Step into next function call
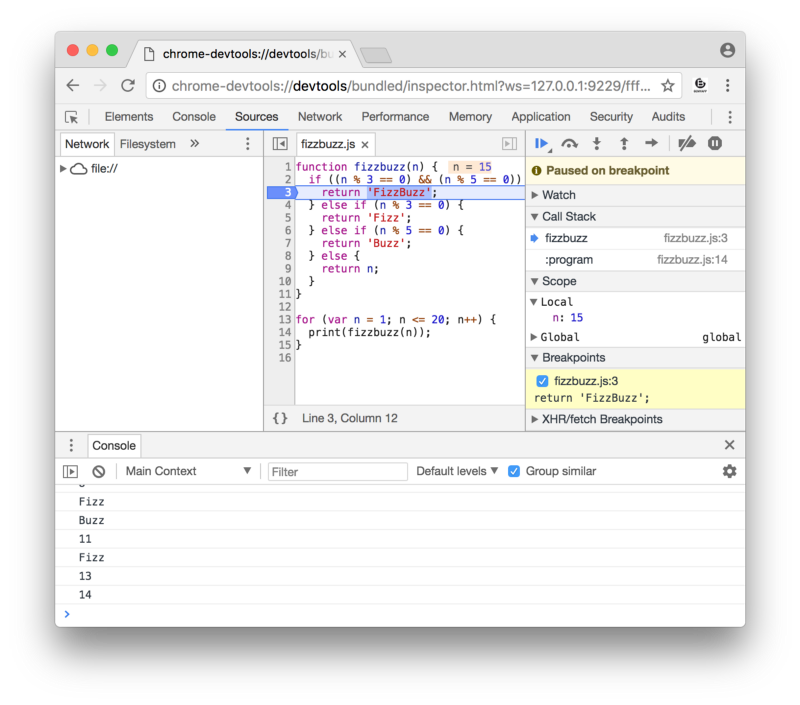The height and width of the screenshot is (705, 800). [597, 144]
